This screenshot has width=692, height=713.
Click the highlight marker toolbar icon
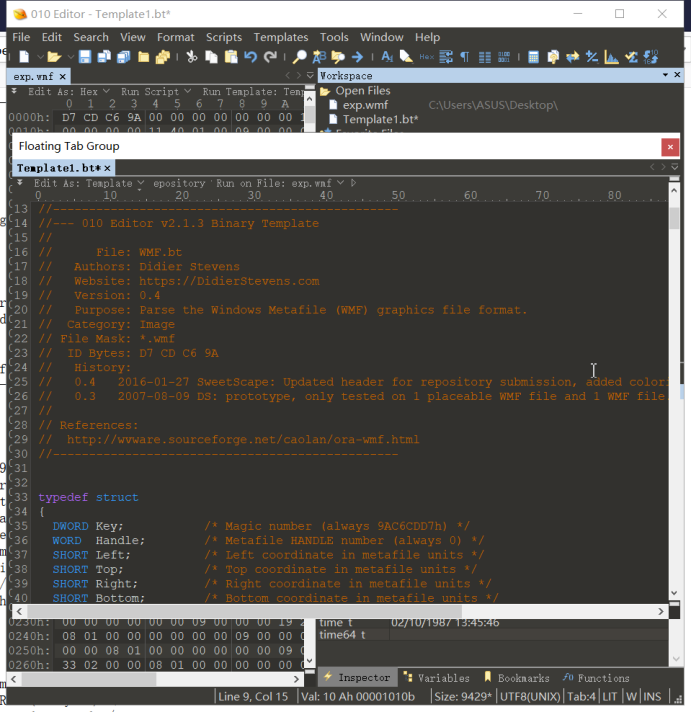tap(406, 57)
